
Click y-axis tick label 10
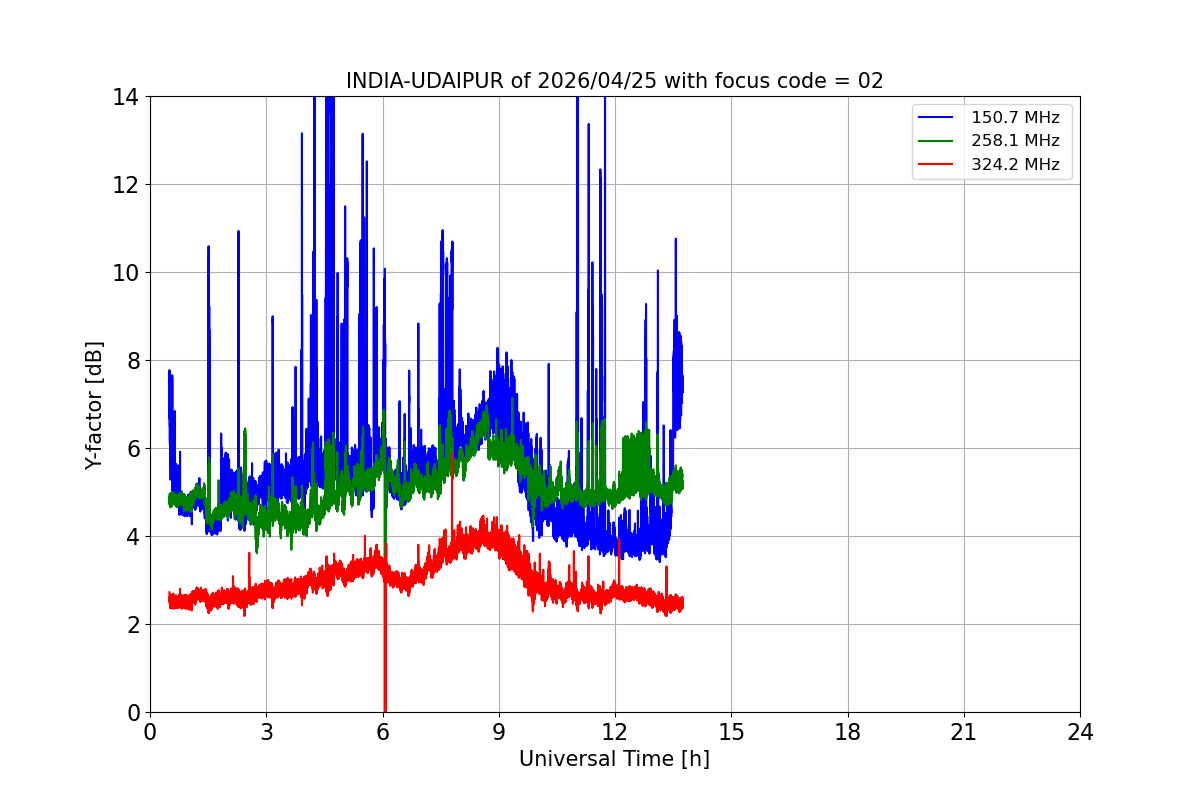click(126, 273)
